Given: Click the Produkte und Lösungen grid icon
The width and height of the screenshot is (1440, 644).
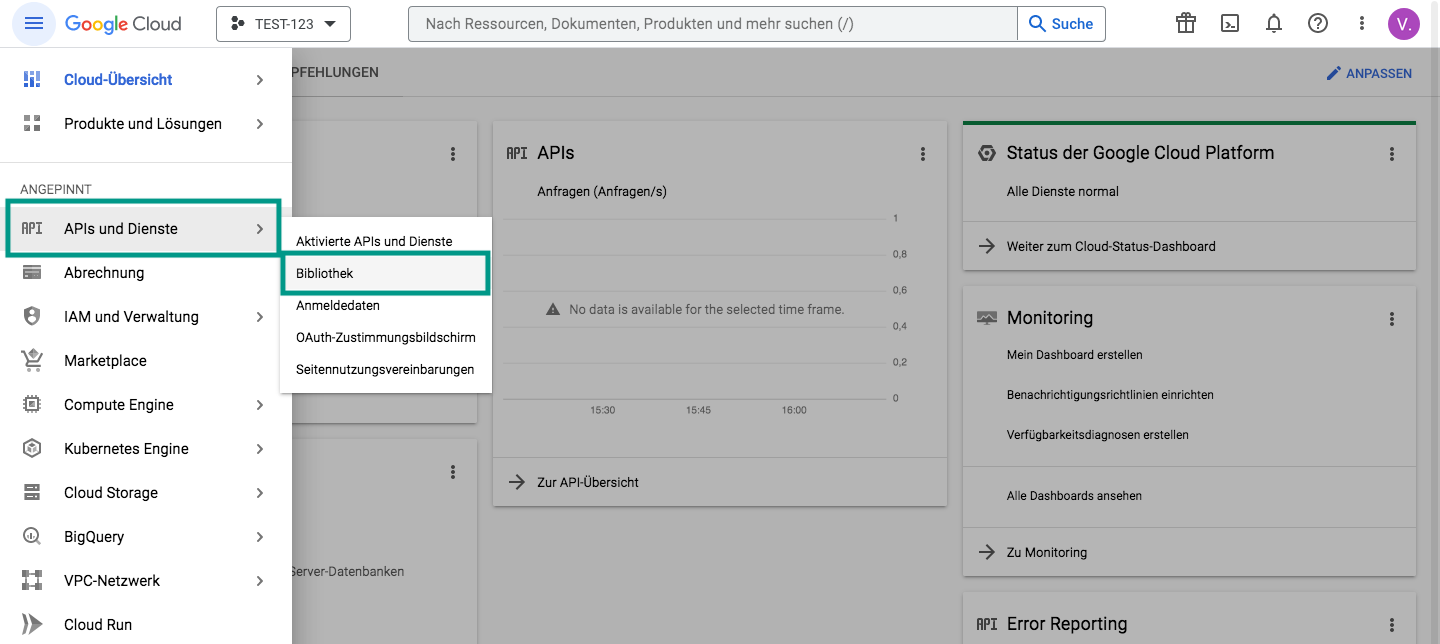Looking at the screenshot, I should (x=32, y=124).
